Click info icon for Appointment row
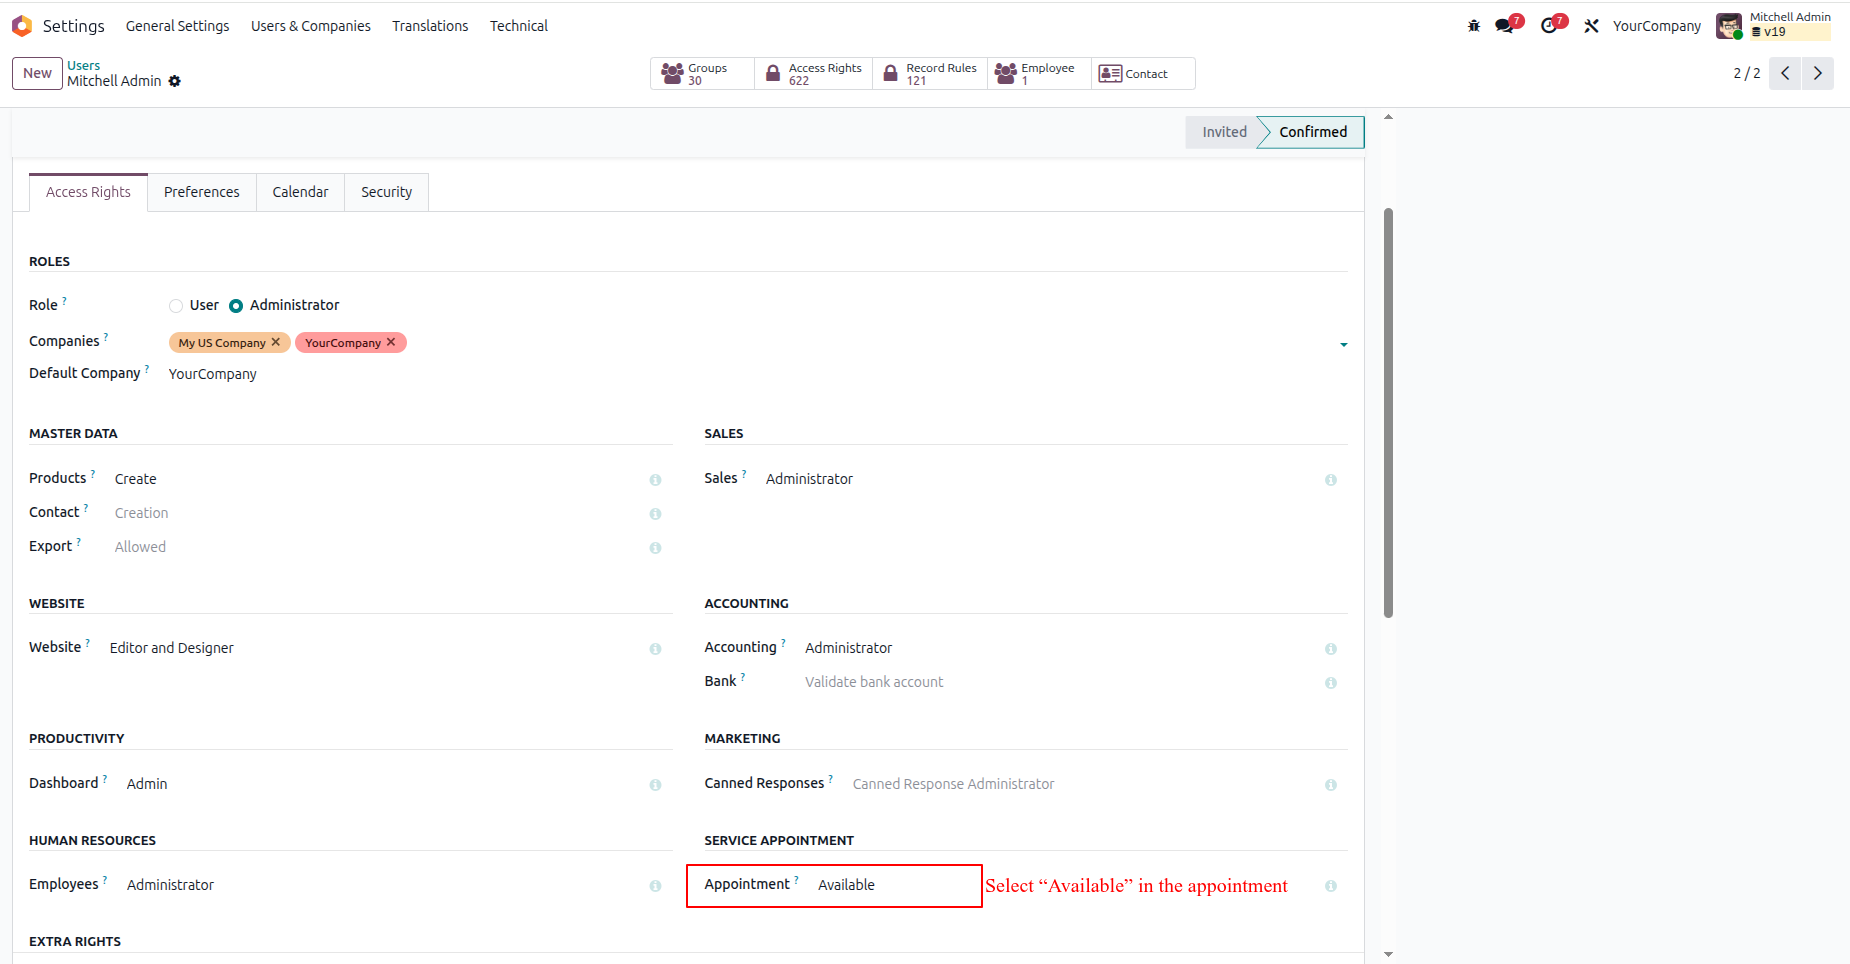 [x=1331, y=886]
